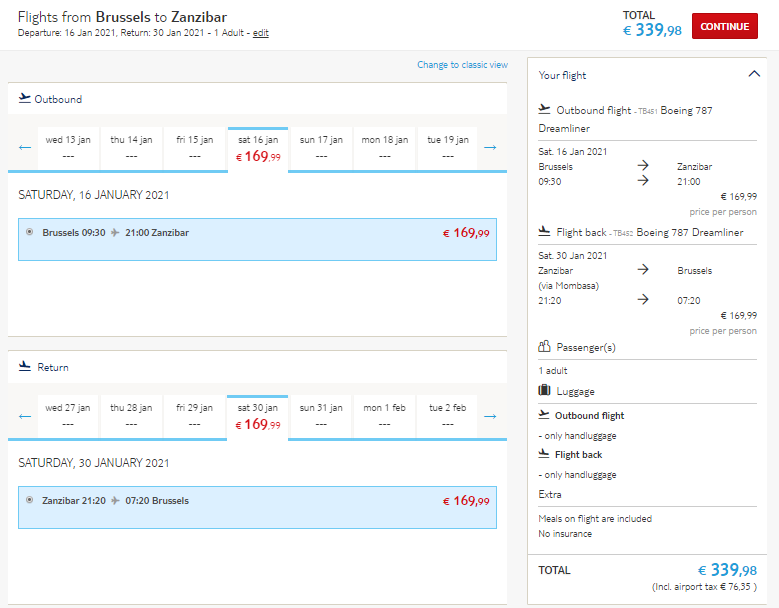Click the return previous week arrow
The height and width of the screenshot is (608, 779).
click(x=24, y=416)
